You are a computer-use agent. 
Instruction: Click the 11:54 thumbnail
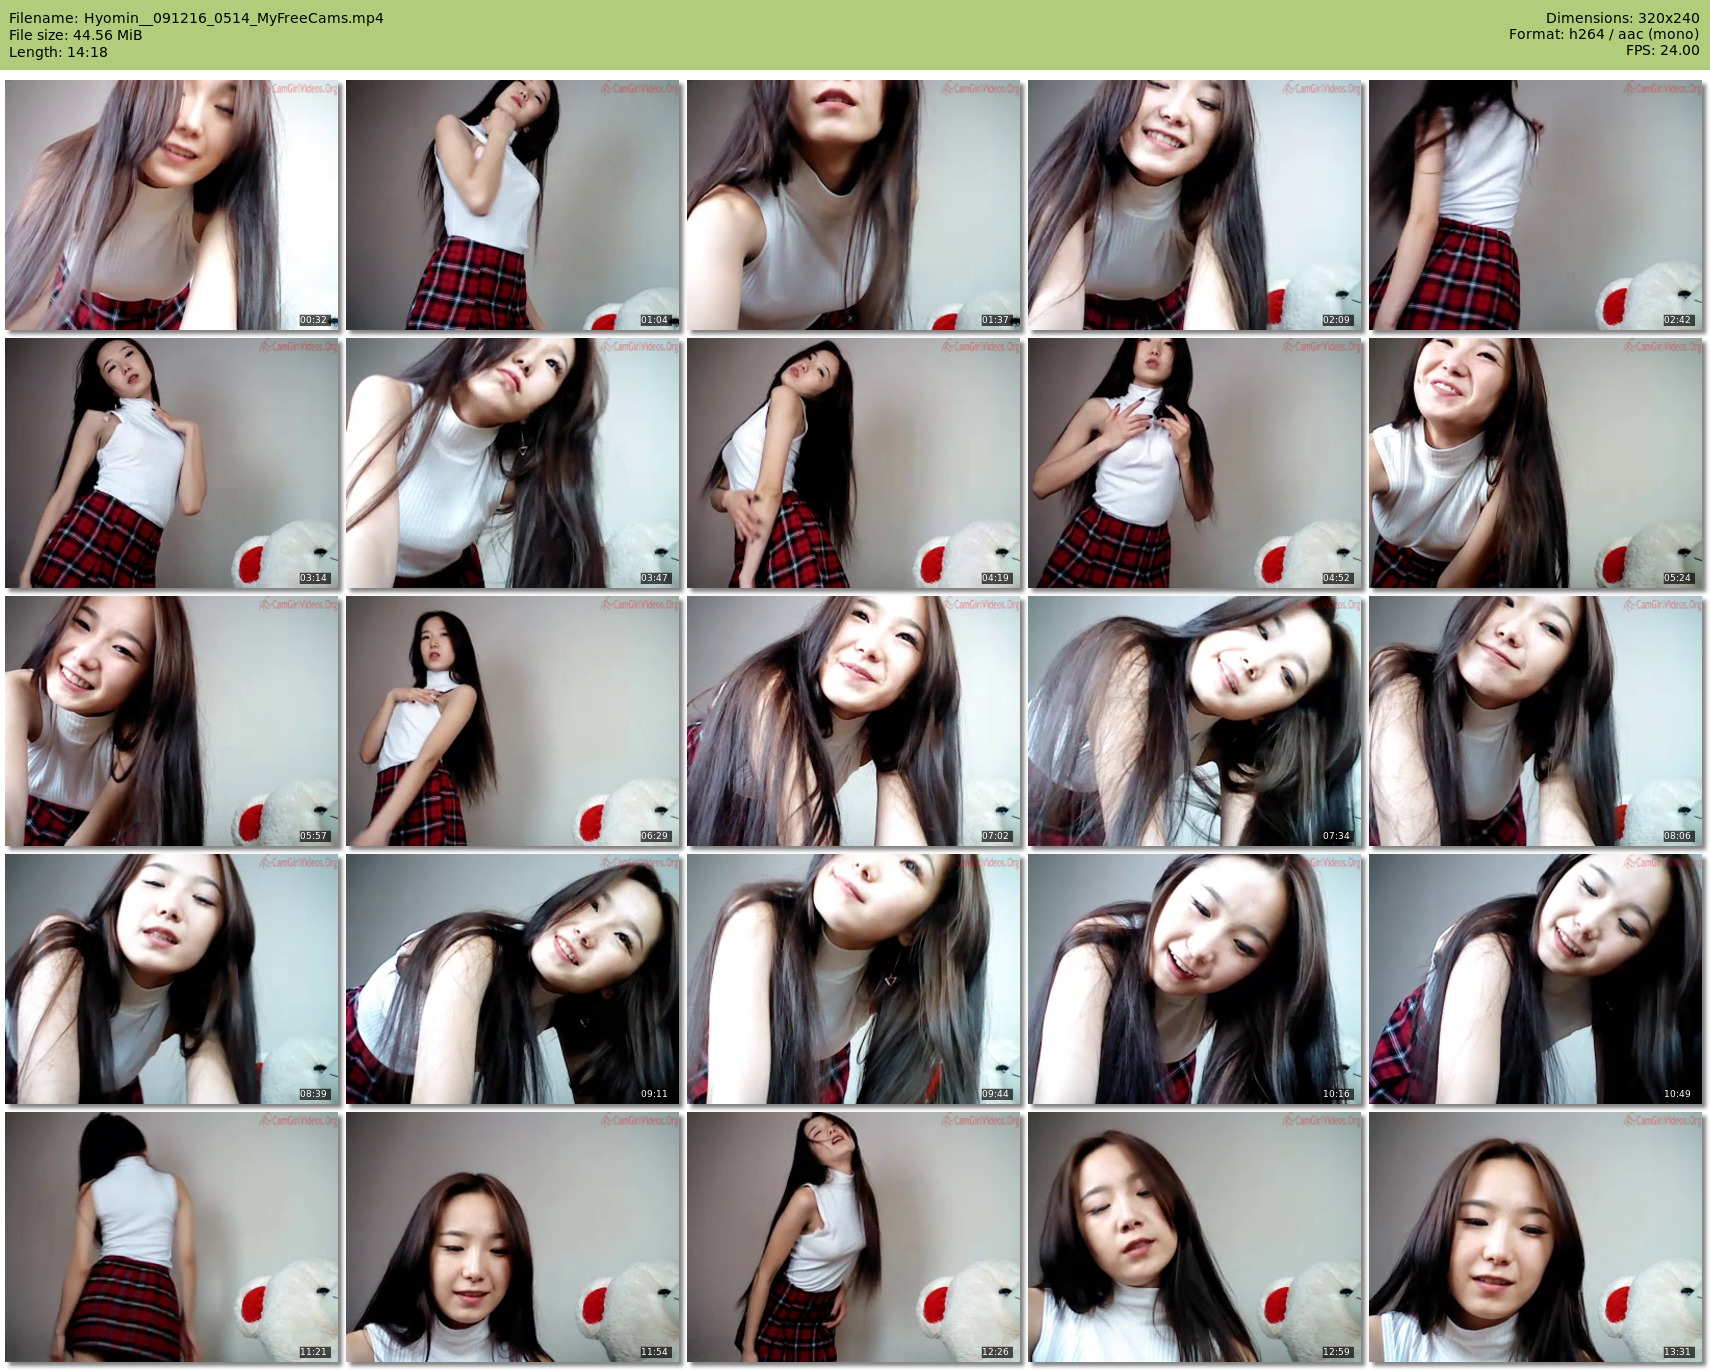point(513,1237)
